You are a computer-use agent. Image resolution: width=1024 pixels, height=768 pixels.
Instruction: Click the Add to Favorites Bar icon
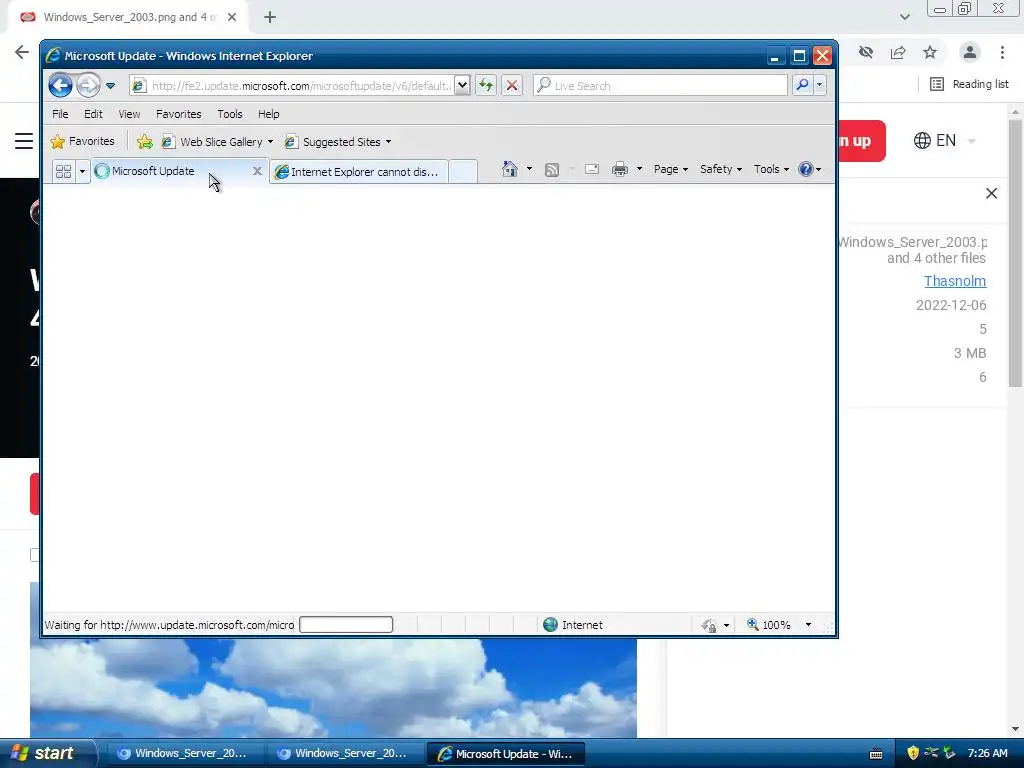(145, 142)
